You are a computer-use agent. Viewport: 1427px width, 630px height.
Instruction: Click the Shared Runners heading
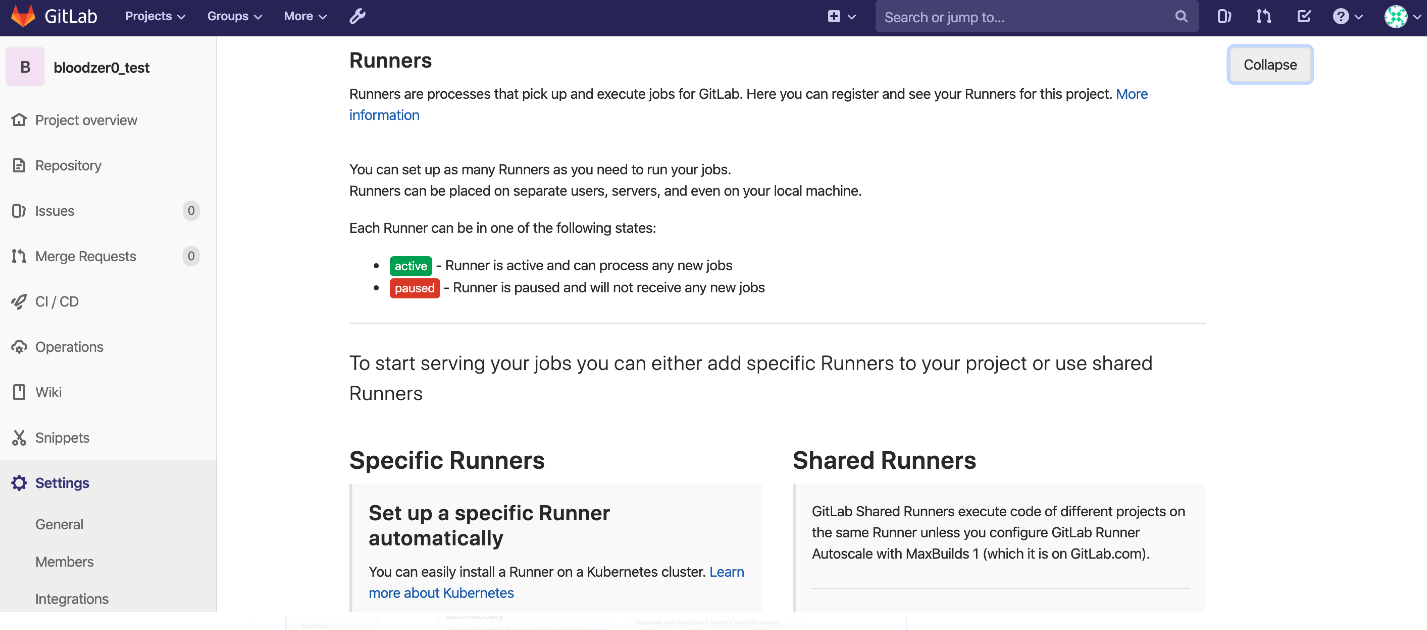click(x=884, y=461)
